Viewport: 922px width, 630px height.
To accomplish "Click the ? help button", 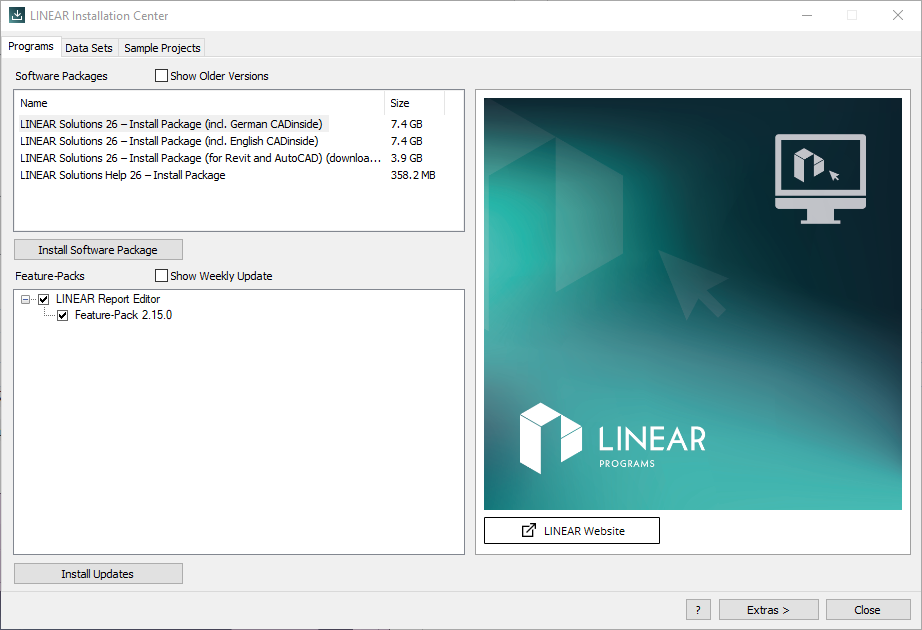I will [x=698, y=610].
